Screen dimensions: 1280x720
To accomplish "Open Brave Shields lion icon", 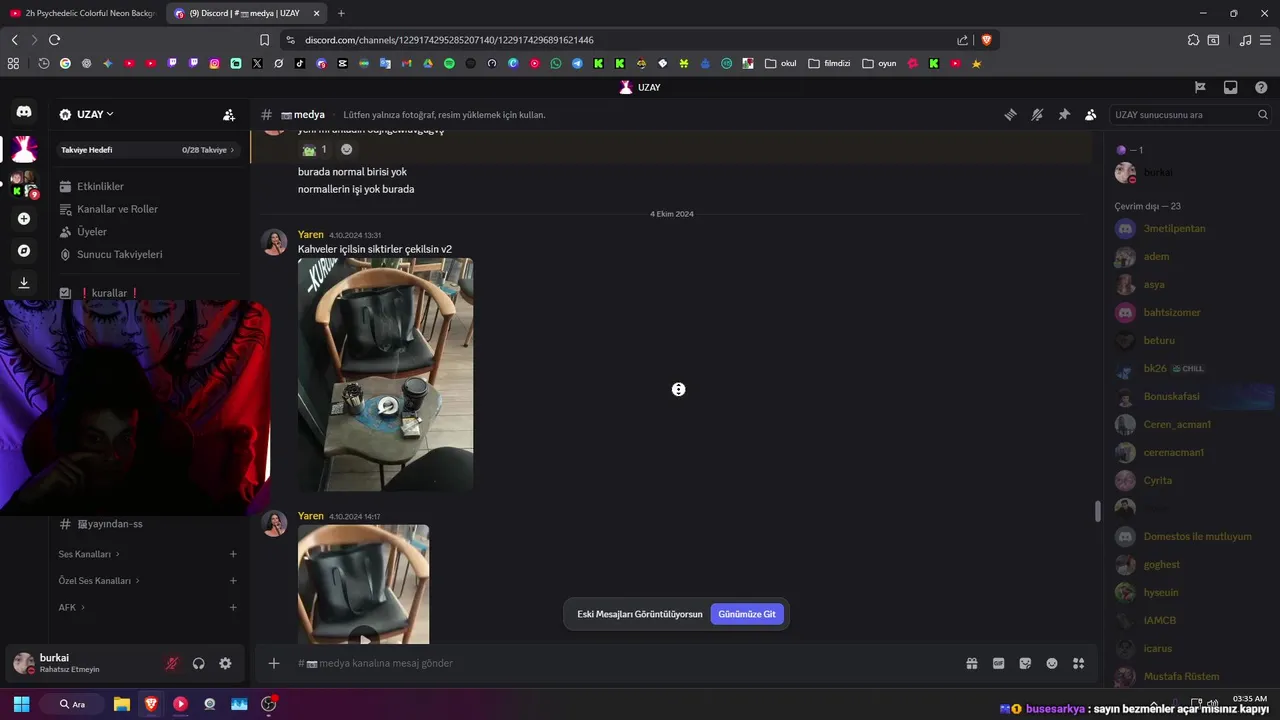I will (x=986, y=40).
